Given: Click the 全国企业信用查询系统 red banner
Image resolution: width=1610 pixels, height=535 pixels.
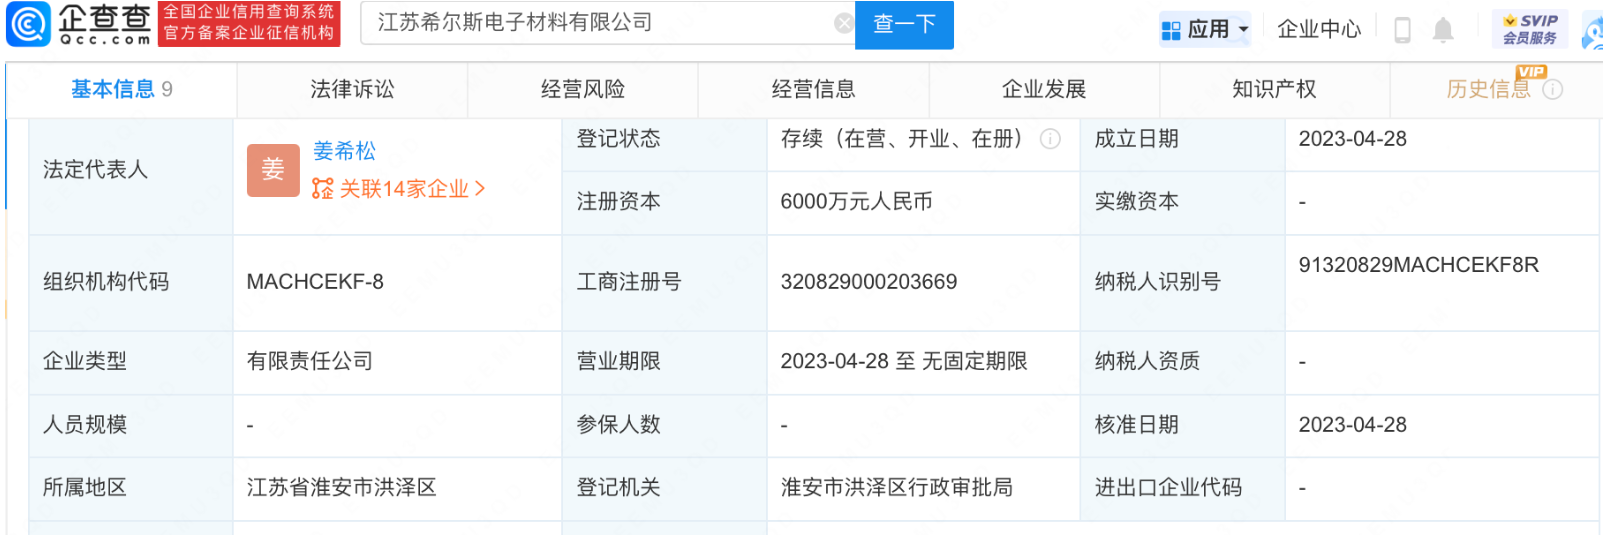Looking at the screenshot, I should coord(249,24).
